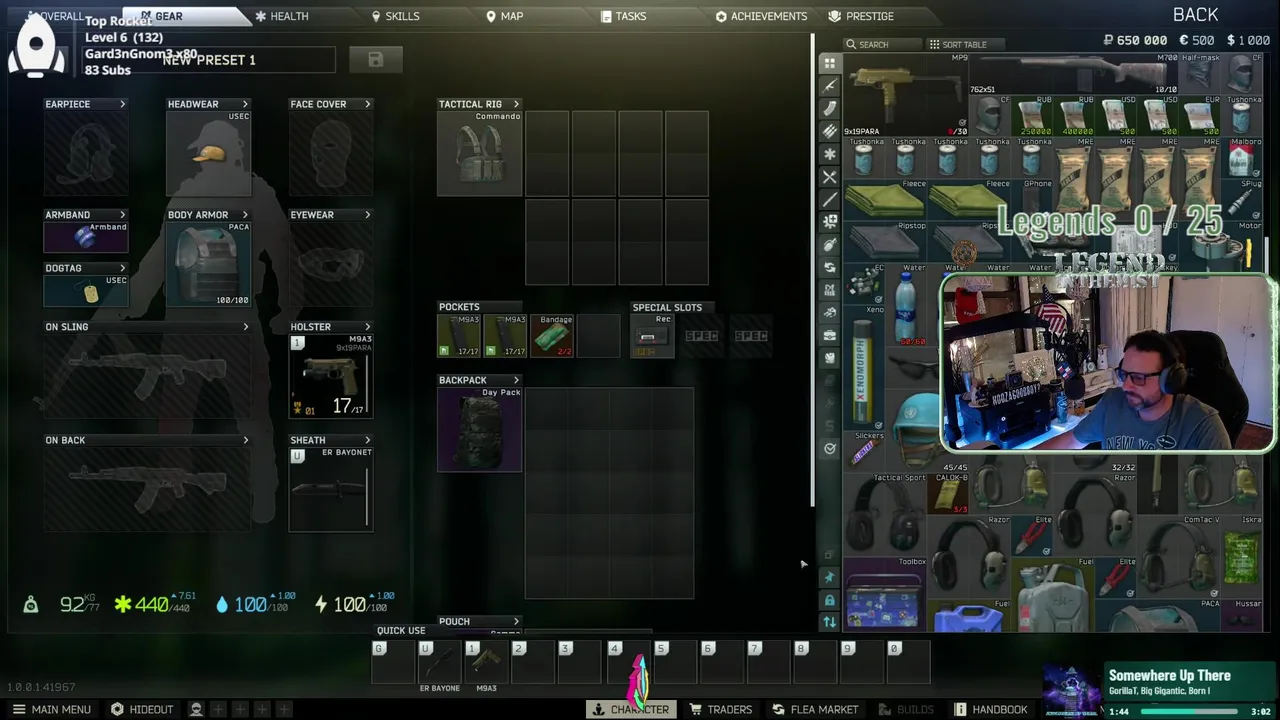Viewport: 1280px width, 720px height.
Task: Expand the Body Armor slot arrow
Action: pos(244,215)
